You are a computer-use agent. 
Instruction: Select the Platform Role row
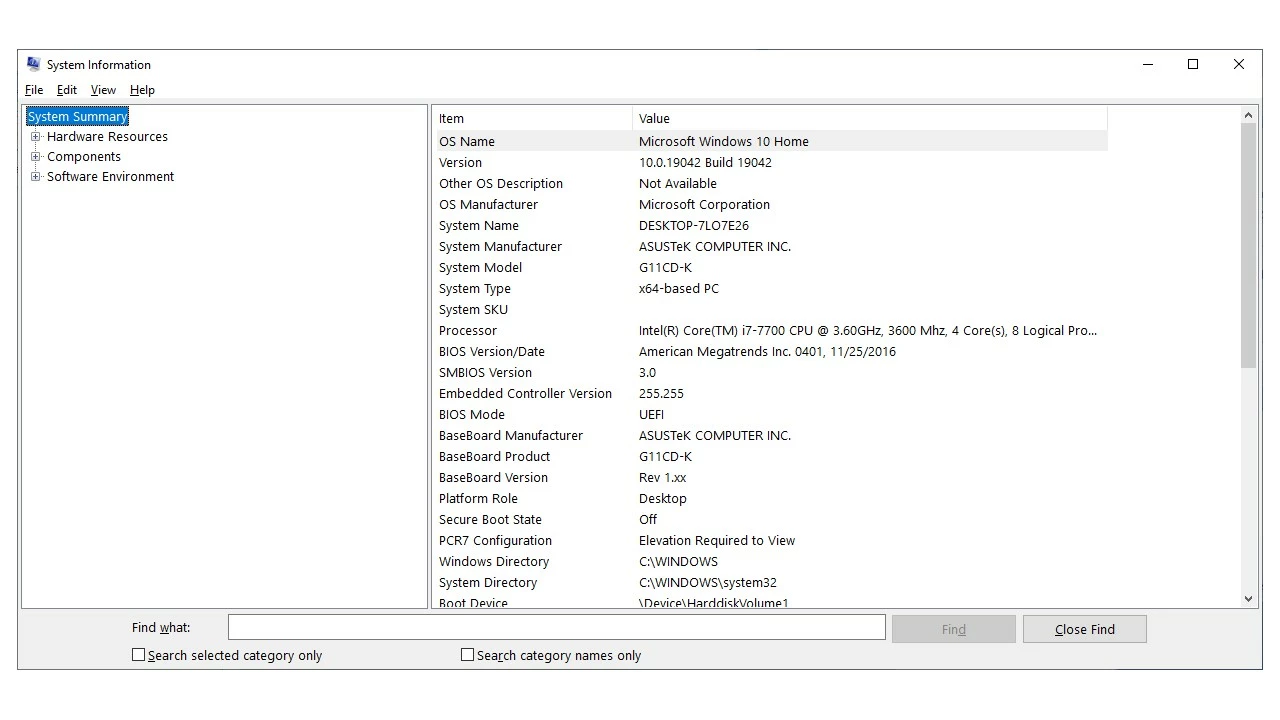771,498
